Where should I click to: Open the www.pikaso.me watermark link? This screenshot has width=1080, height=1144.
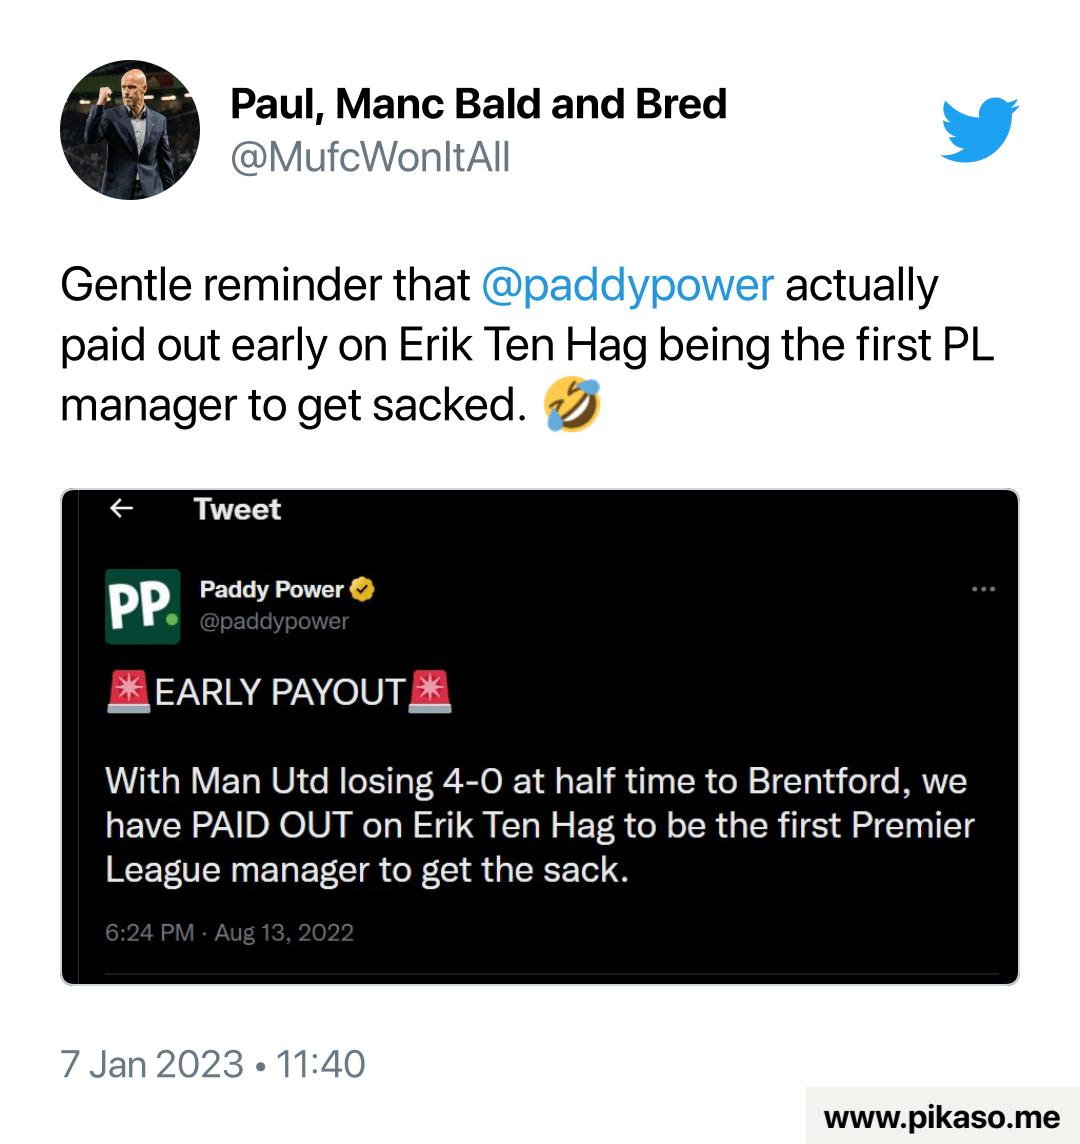[x=941, y=1117]
